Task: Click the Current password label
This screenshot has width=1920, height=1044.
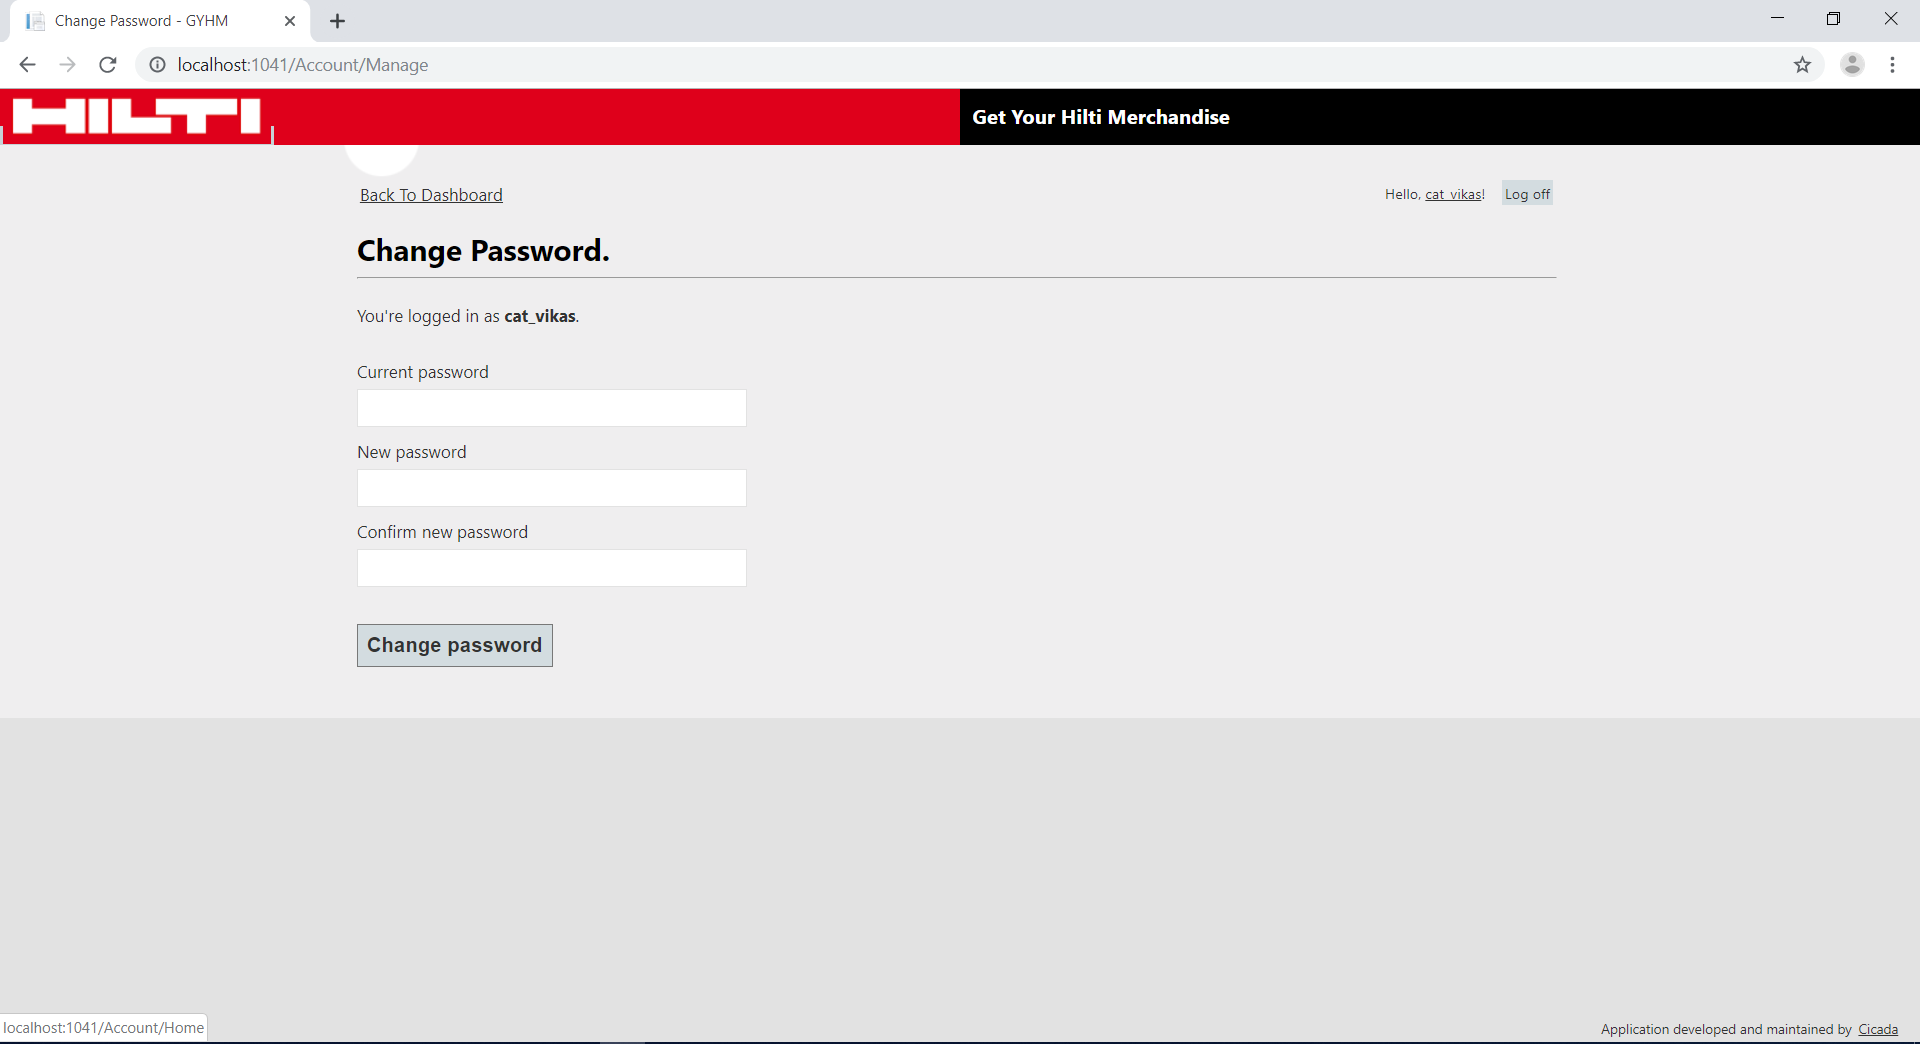Action: click(423, 372)
